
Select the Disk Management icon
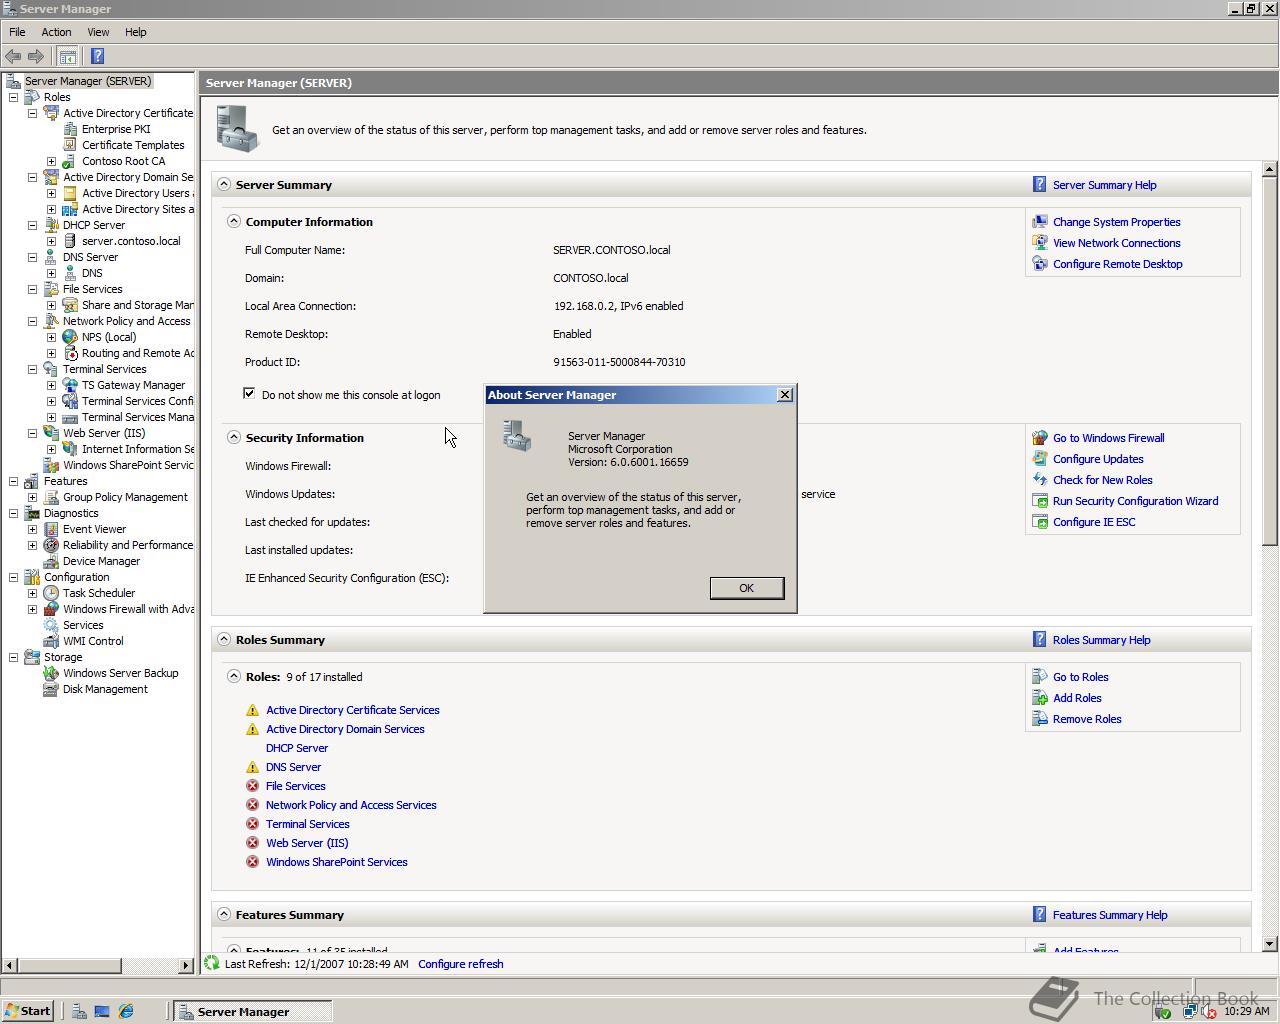point(51,689)
